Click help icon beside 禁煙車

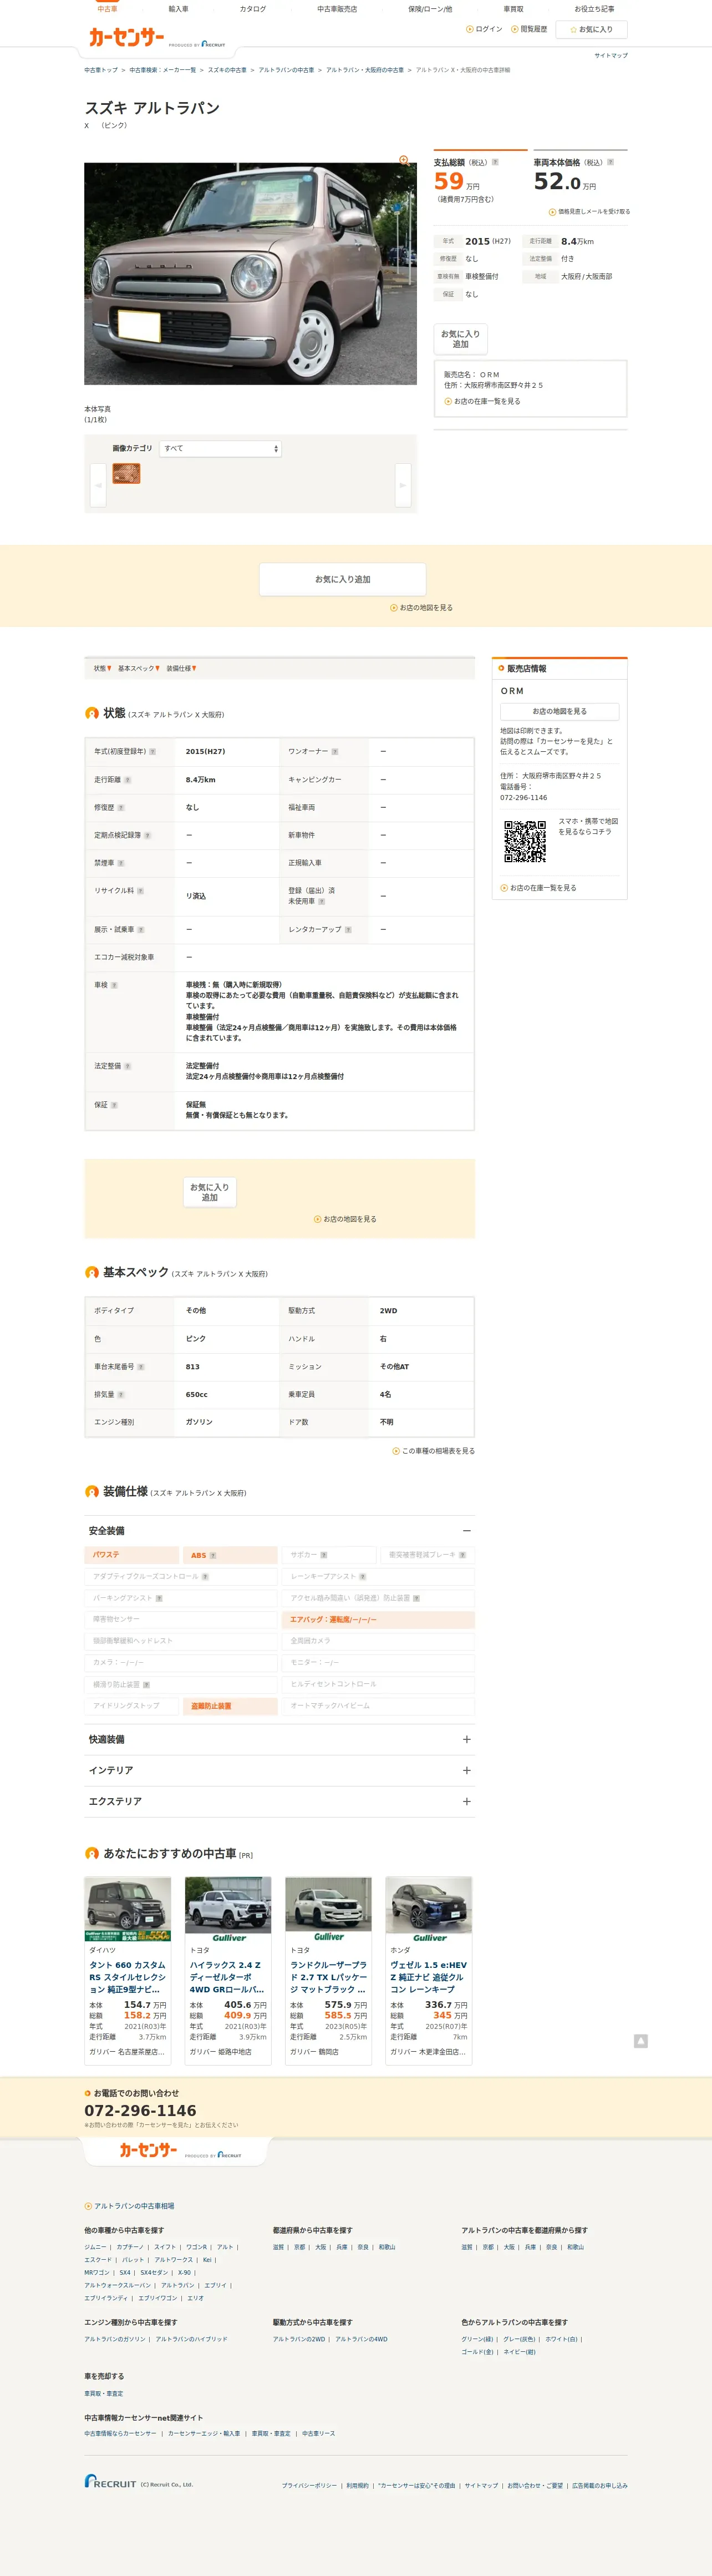point(121,863)
